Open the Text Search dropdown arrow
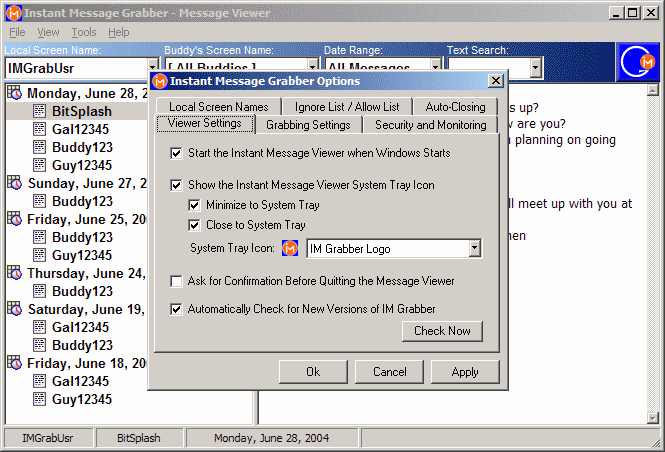This screenshot has width=665, height=452. [536, 67]
